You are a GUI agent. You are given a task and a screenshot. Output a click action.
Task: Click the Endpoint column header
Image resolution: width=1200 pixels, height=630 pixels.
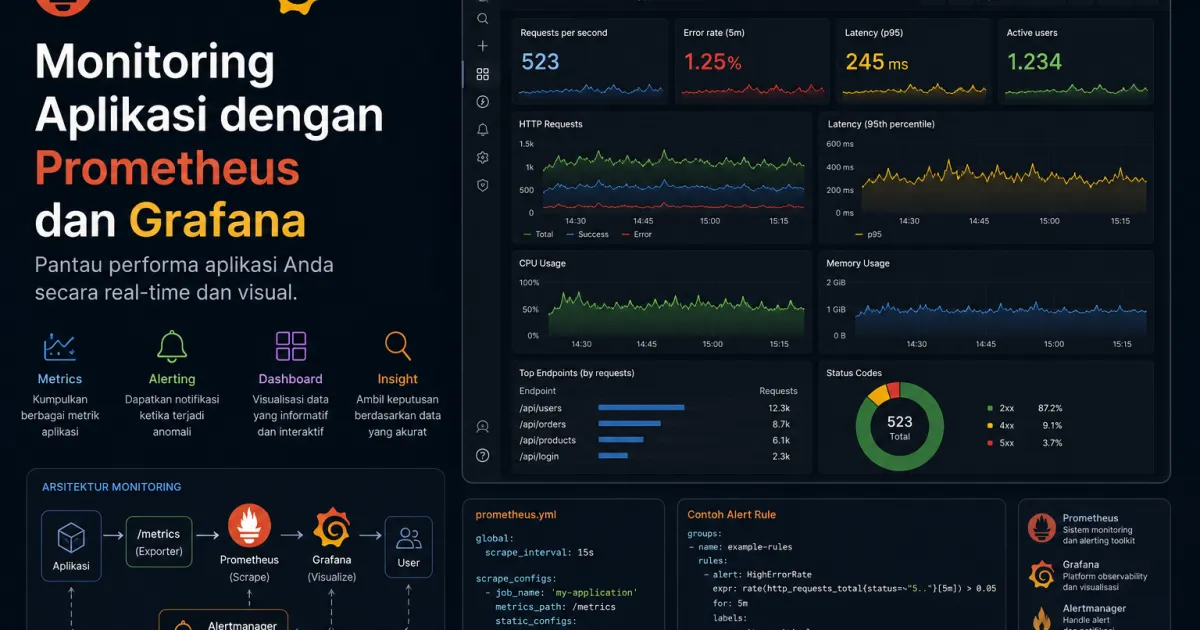pyautogui.click(x=538, y=391)
